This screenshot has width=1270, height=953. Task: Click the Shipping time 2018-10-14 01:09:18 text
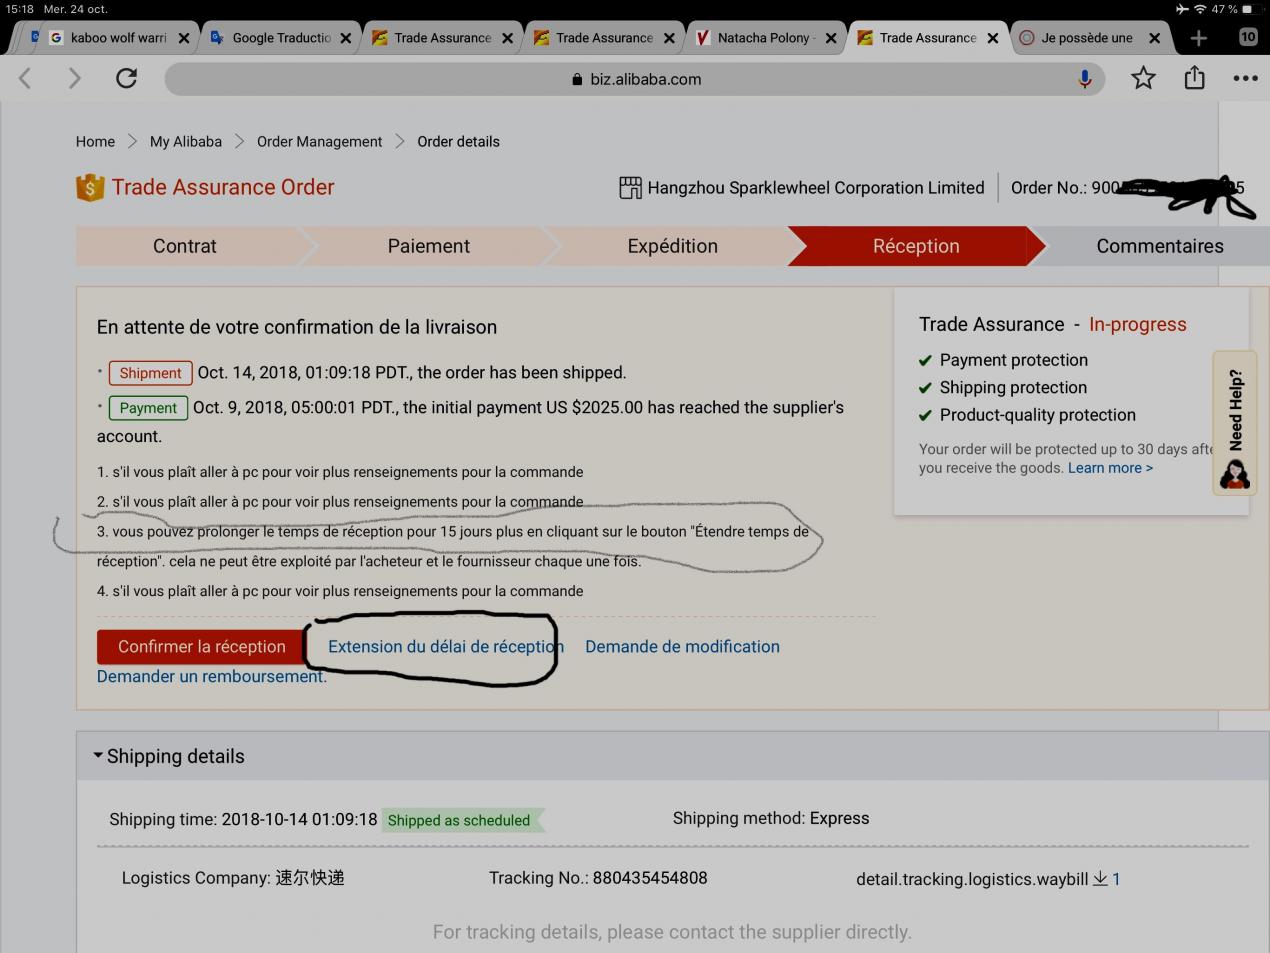243,819
